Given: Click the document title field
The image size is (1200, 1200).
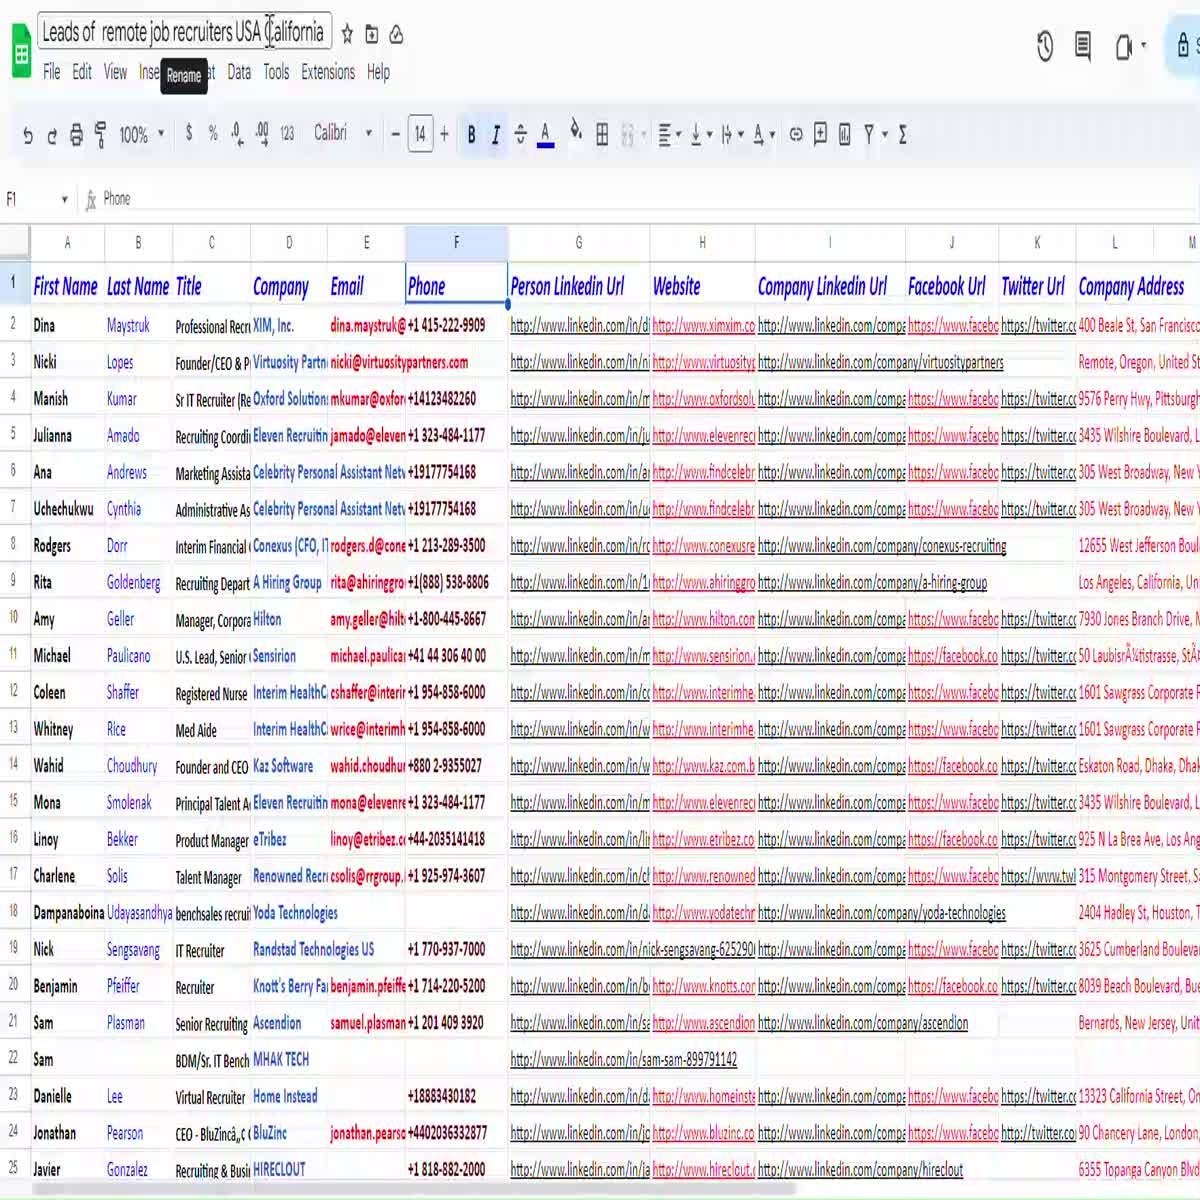Looking at the screenshot, I should pos(183,32).
